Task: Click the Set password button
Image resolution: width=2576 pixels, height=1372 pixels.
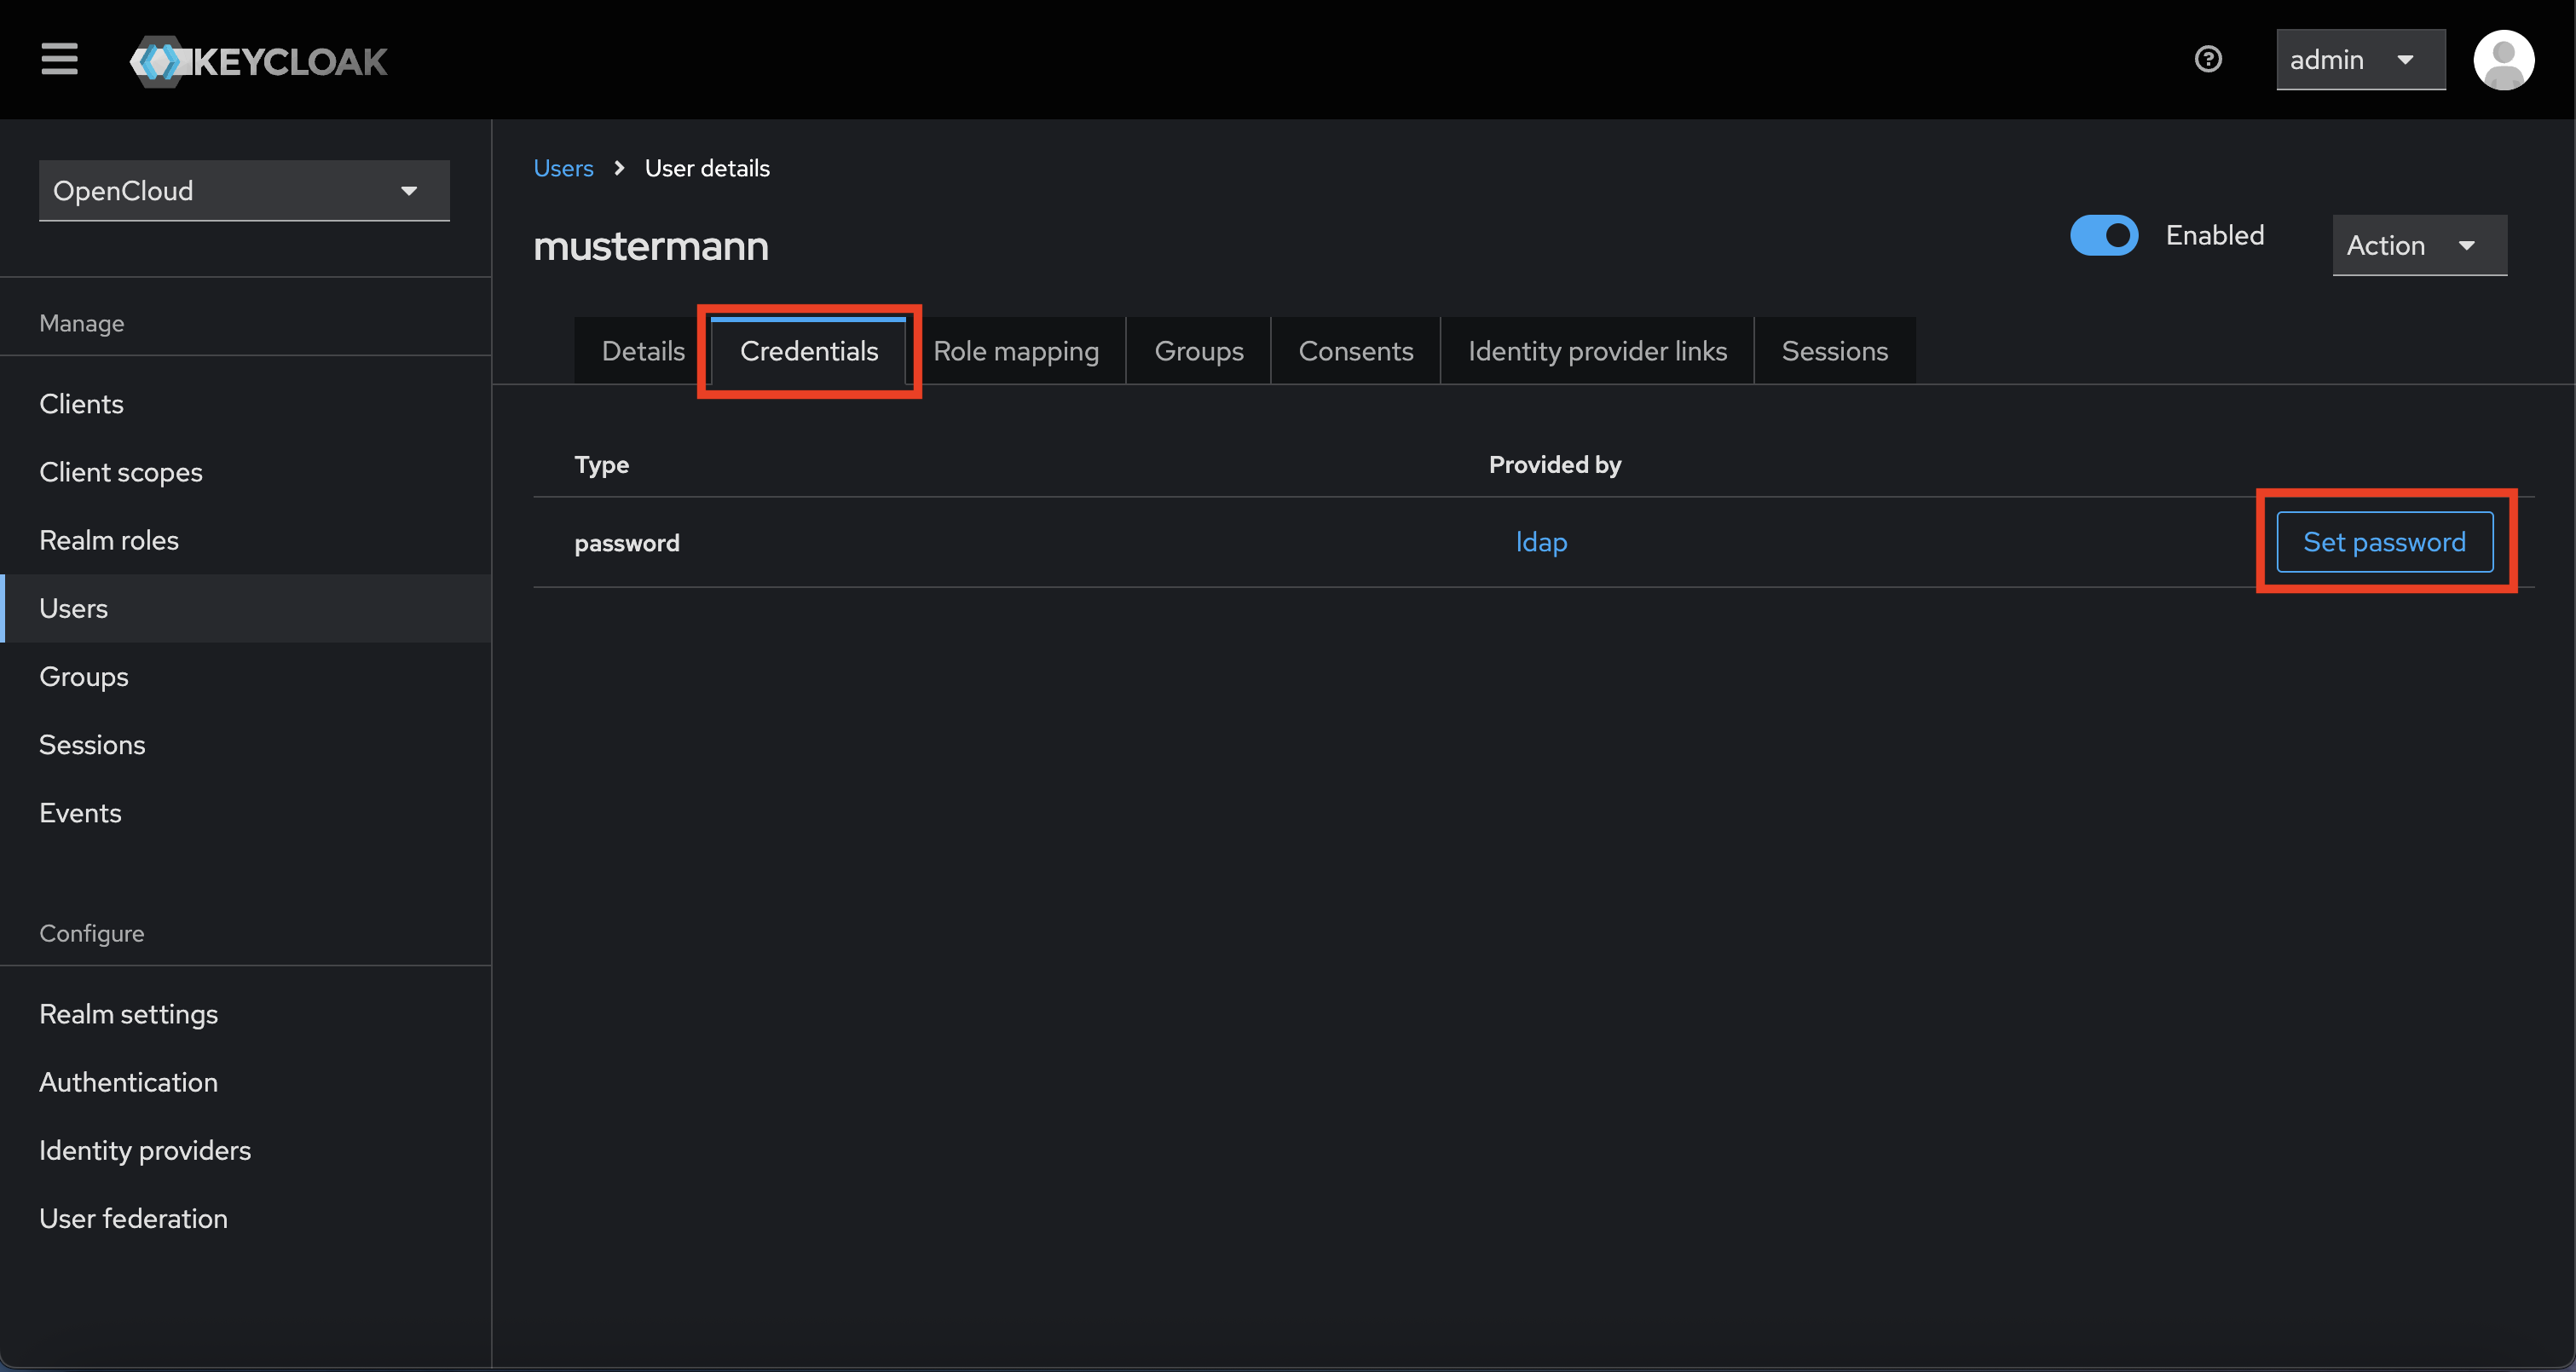Action: coord(2383,542)
